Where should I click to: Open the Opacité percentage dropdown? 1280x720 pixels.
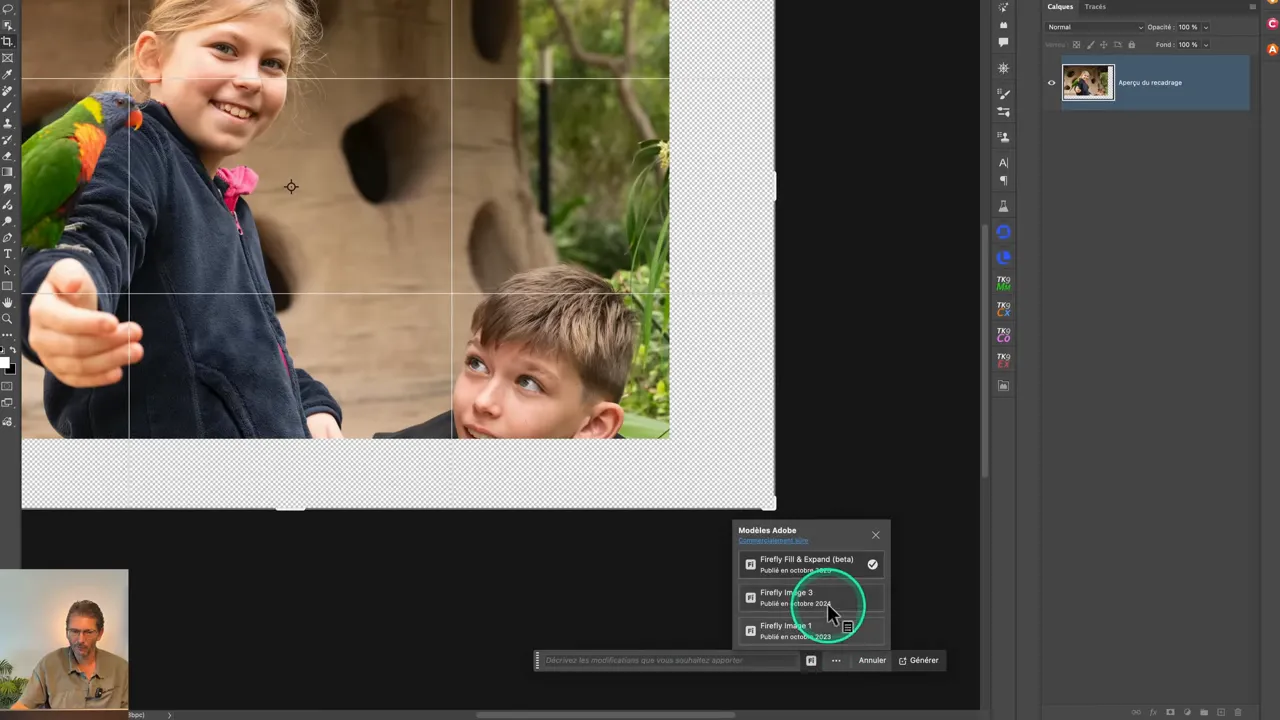[1205, 27]
